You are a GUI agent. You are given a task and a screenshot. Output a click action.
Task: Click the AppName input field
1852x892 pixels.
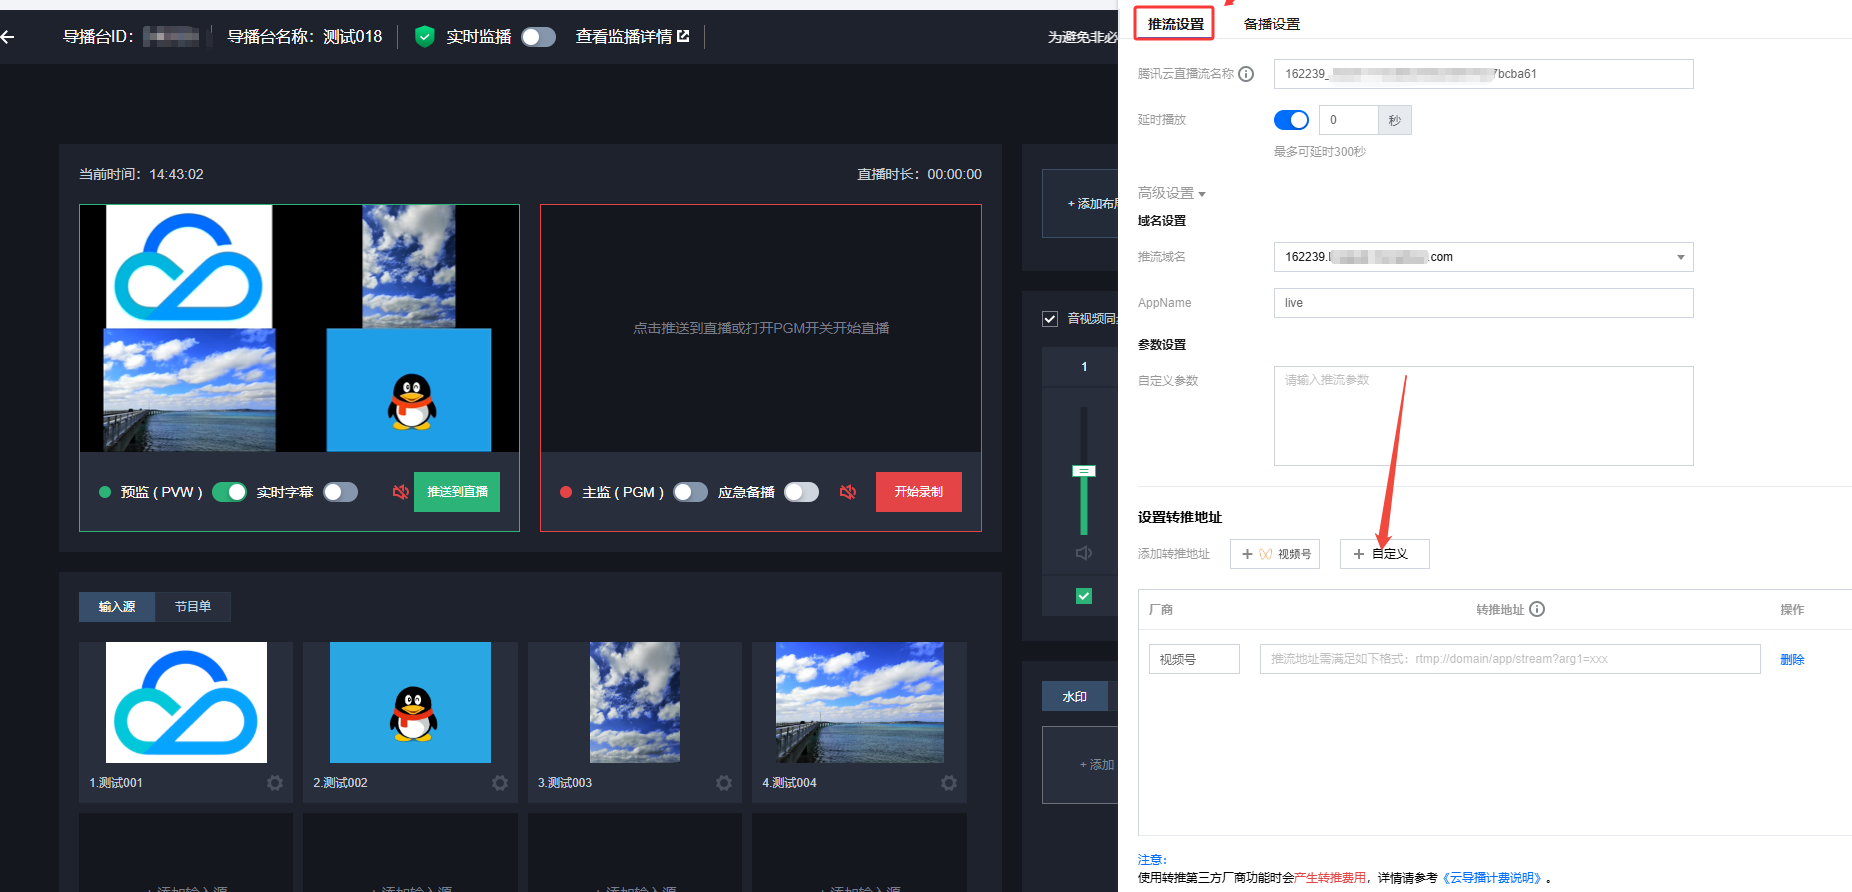click(1483, 303)
